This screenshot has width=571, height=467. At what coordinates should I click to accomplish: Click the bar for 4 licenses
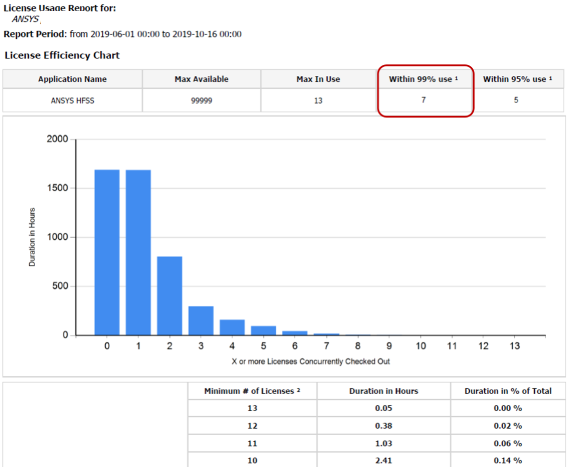pyautogui.click(x=232, y=327)
